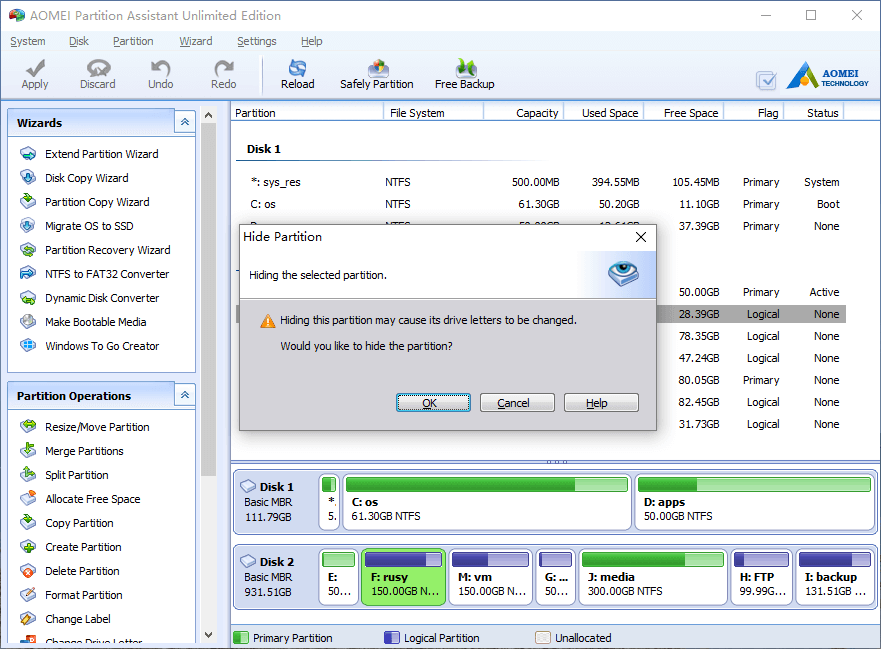The image size is (881, 649).
Task: Select the sys_res partition row
Action: pyautogui.click(x=541, y=182)
